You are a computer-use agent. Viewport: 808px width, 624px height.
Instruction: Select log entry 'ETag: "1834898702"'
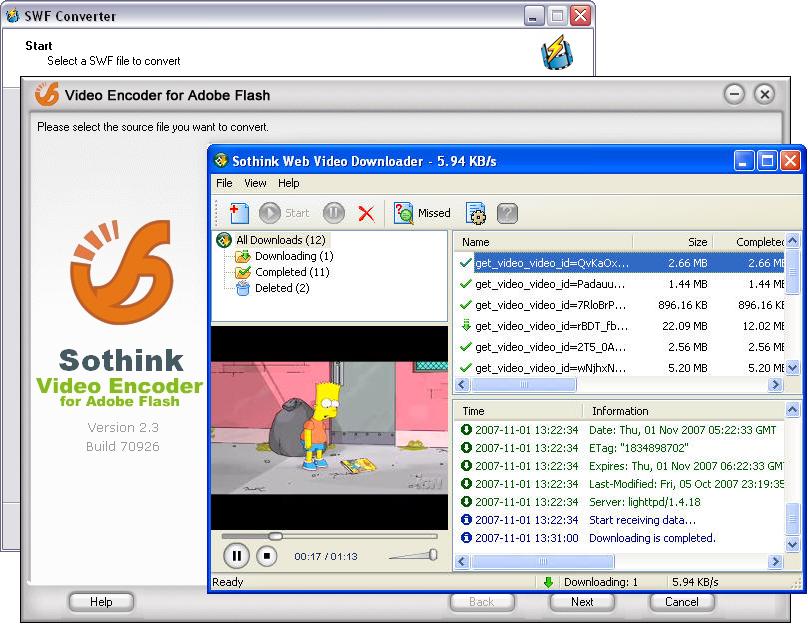pyautogui.click(x=638, y=448)
